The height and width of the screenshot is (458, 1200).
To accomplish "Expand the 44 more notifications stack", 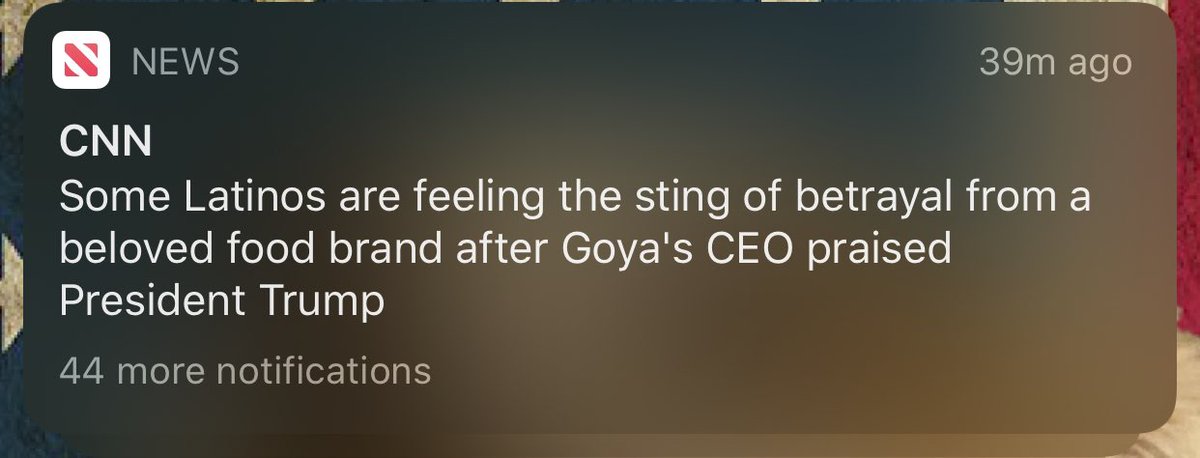I will click(245, 371).
